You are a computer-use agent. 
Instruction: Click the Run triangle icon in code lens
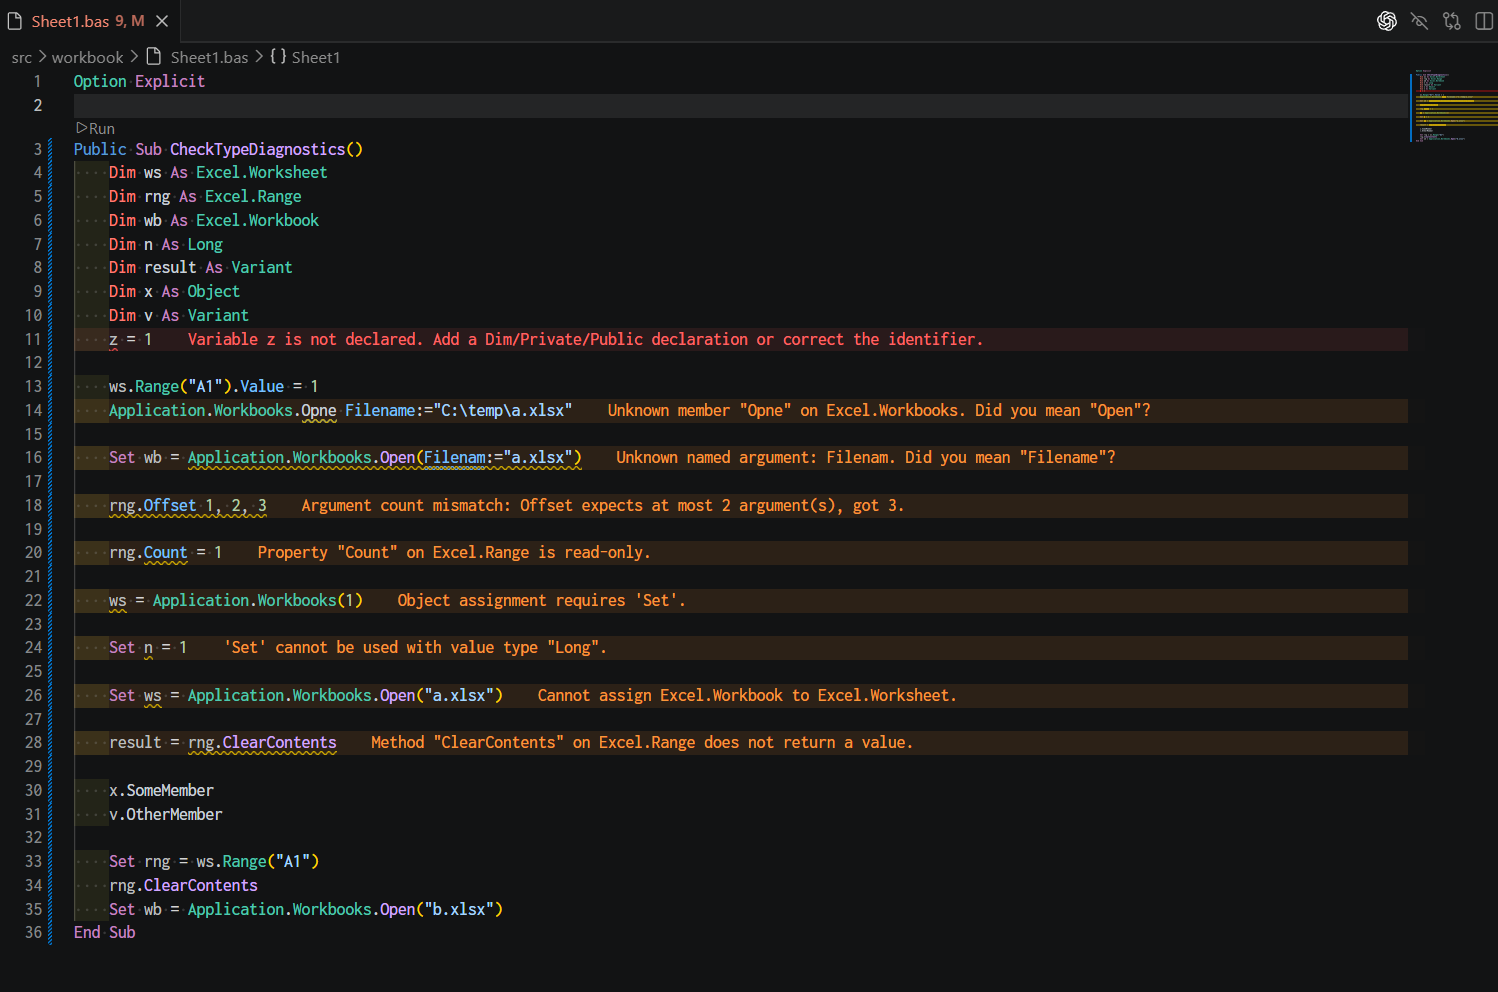81,128
